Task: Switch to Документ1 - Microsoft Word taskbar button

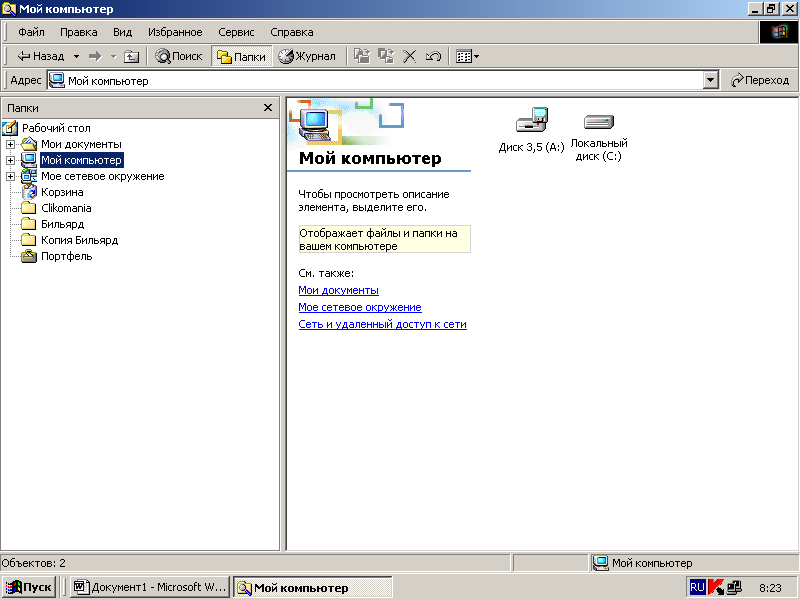Action: (x=149, y=587)
